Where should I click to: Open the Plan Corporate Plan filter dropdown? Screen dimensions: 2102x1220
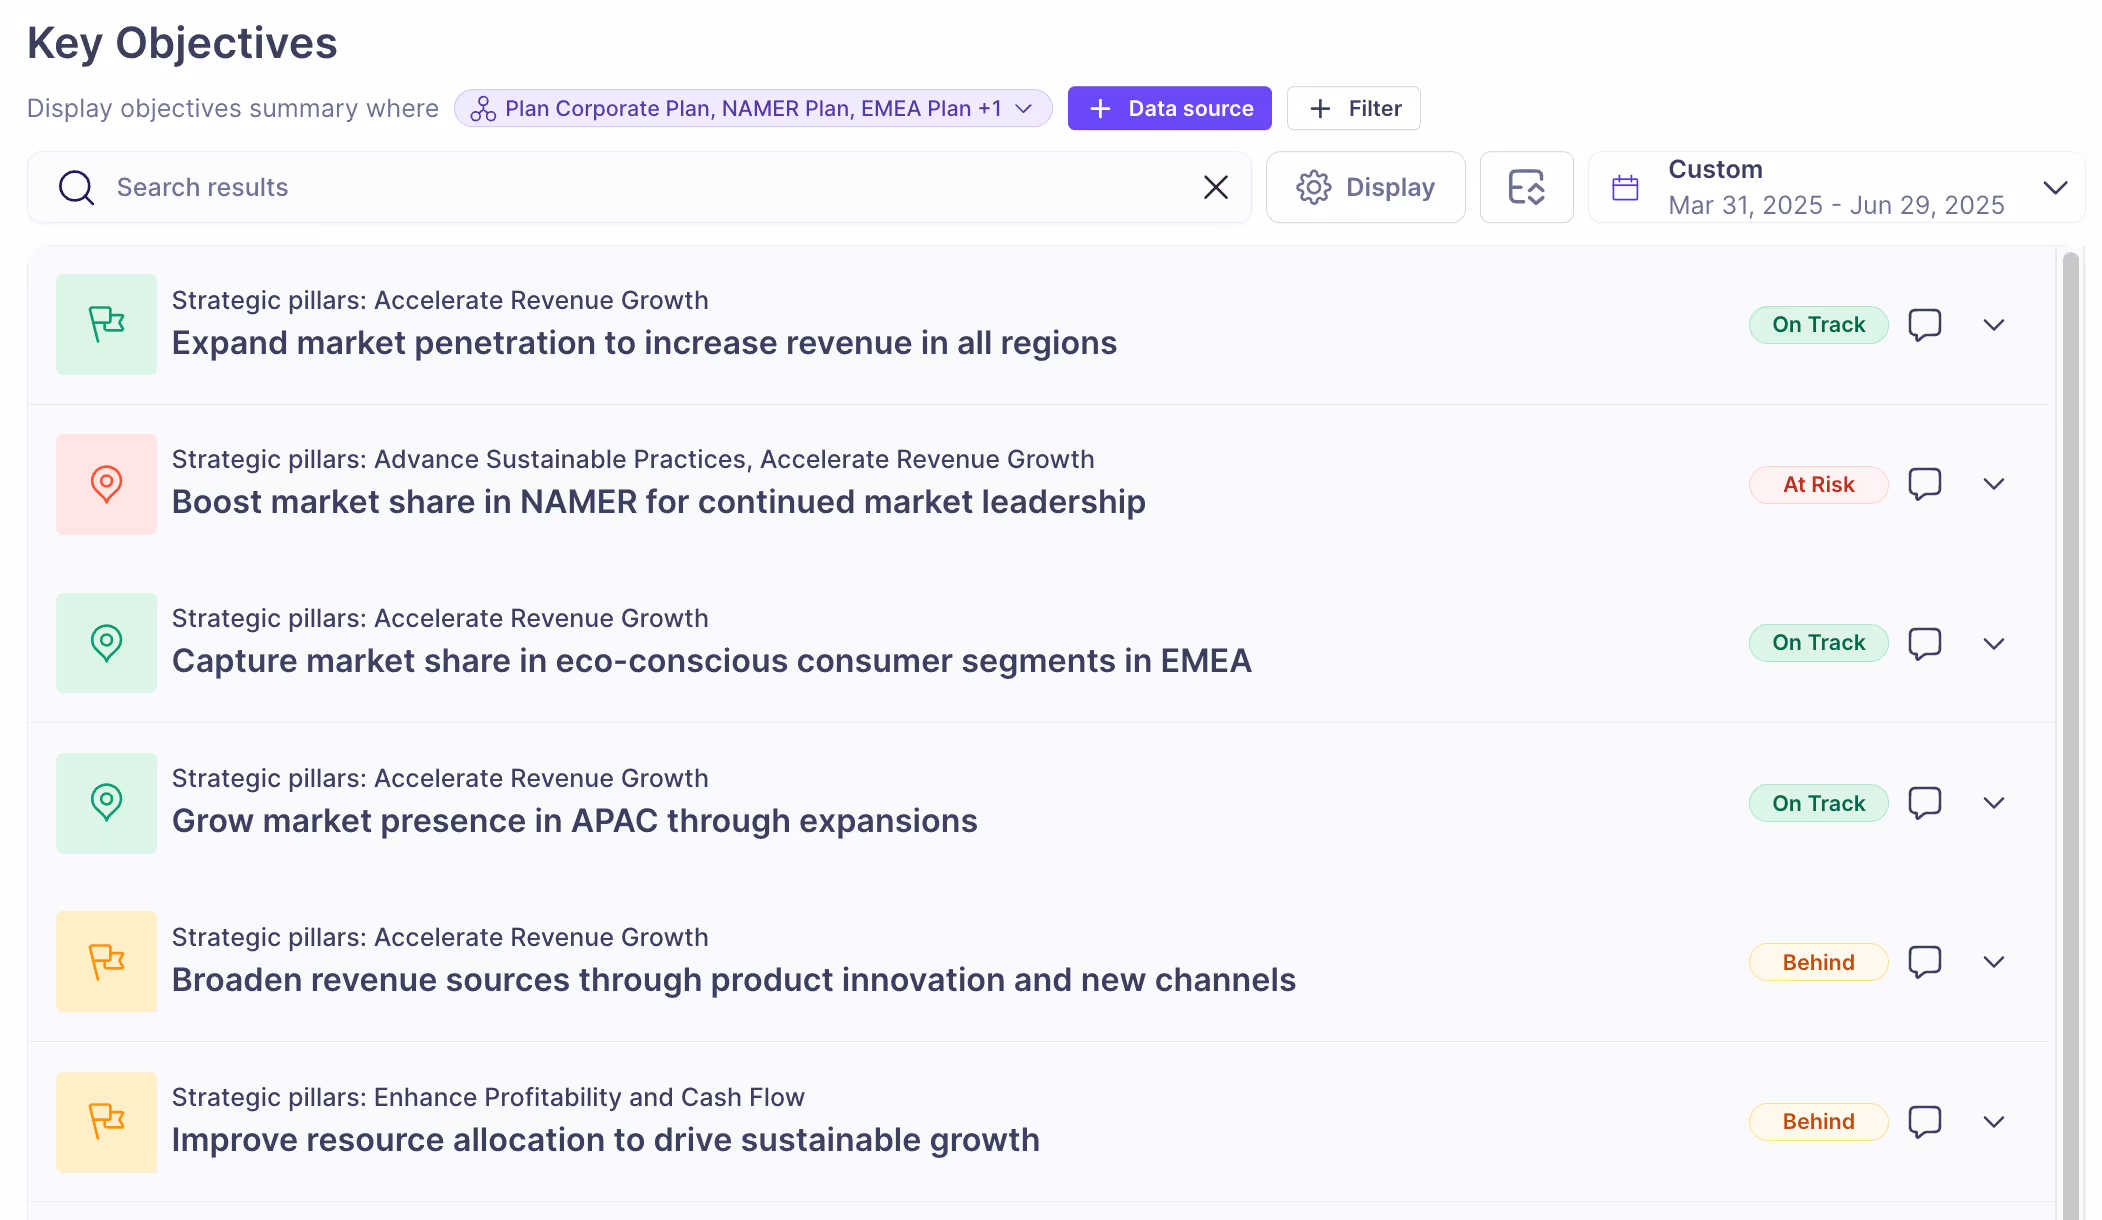(x=752, y=108)
